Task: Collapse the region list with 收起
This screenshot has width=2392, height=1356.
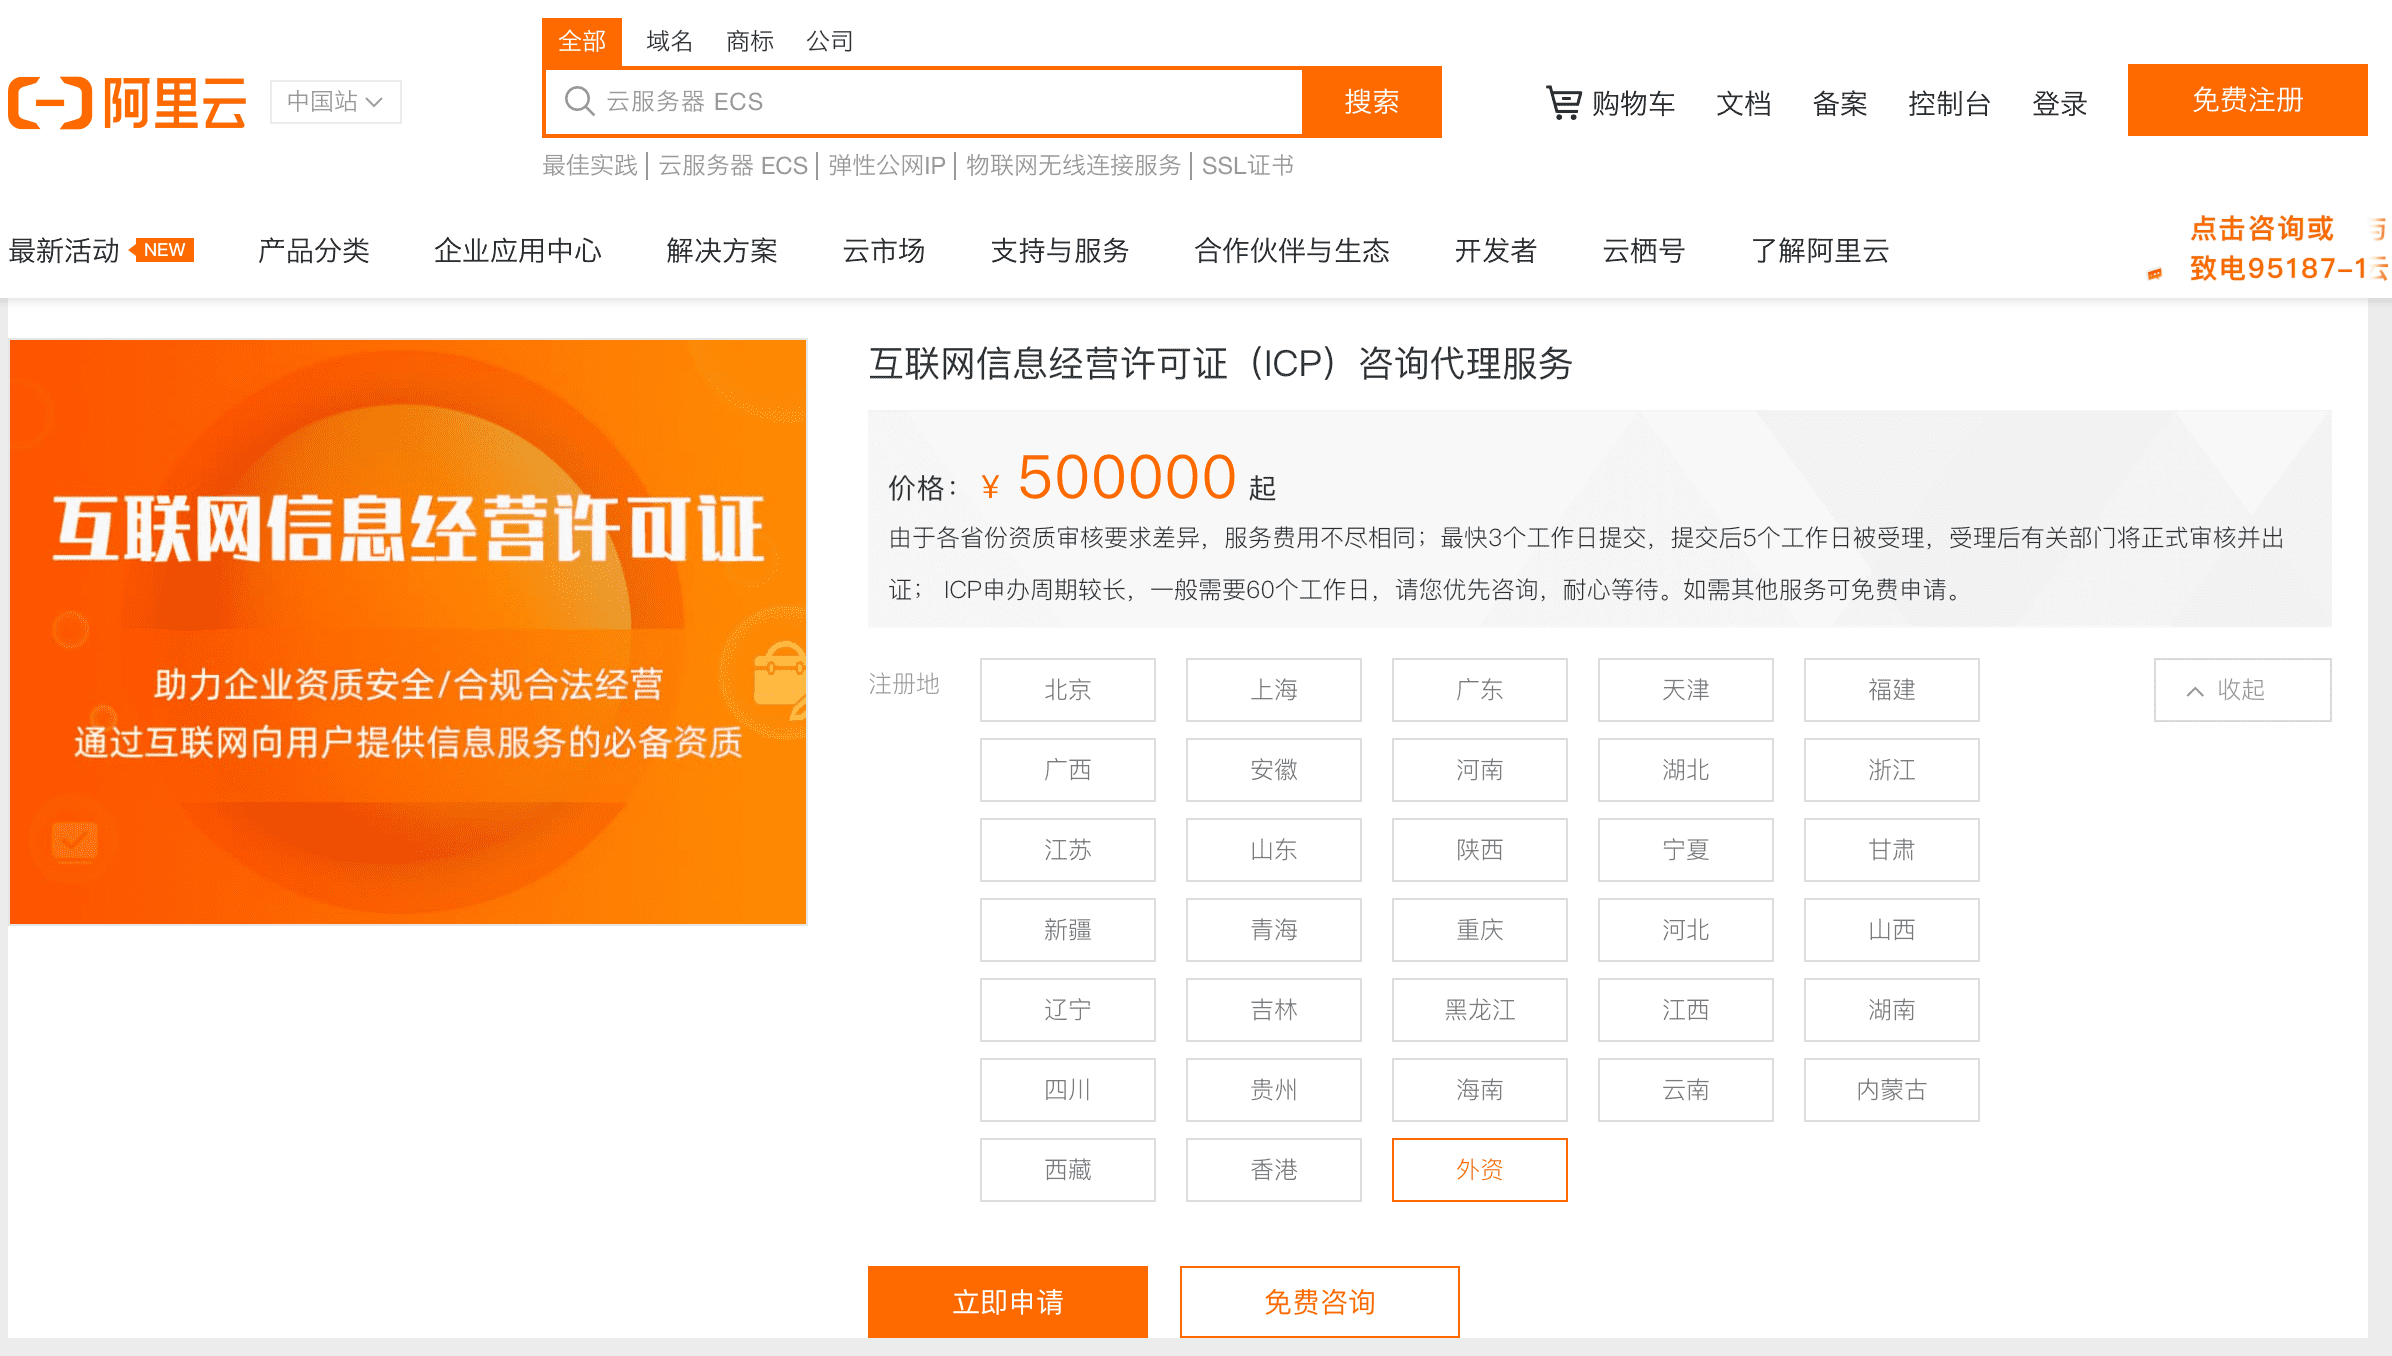Action: coord(2242,690)
